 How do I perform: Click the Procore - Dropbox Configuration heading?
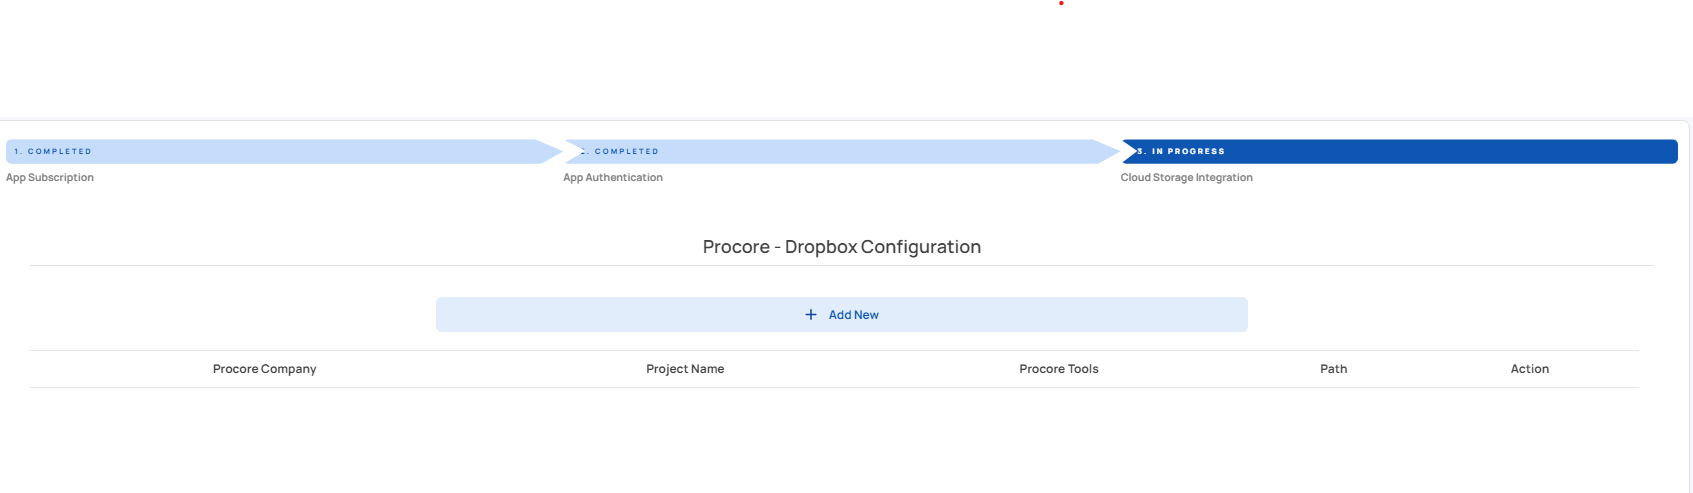pos(842,247)
